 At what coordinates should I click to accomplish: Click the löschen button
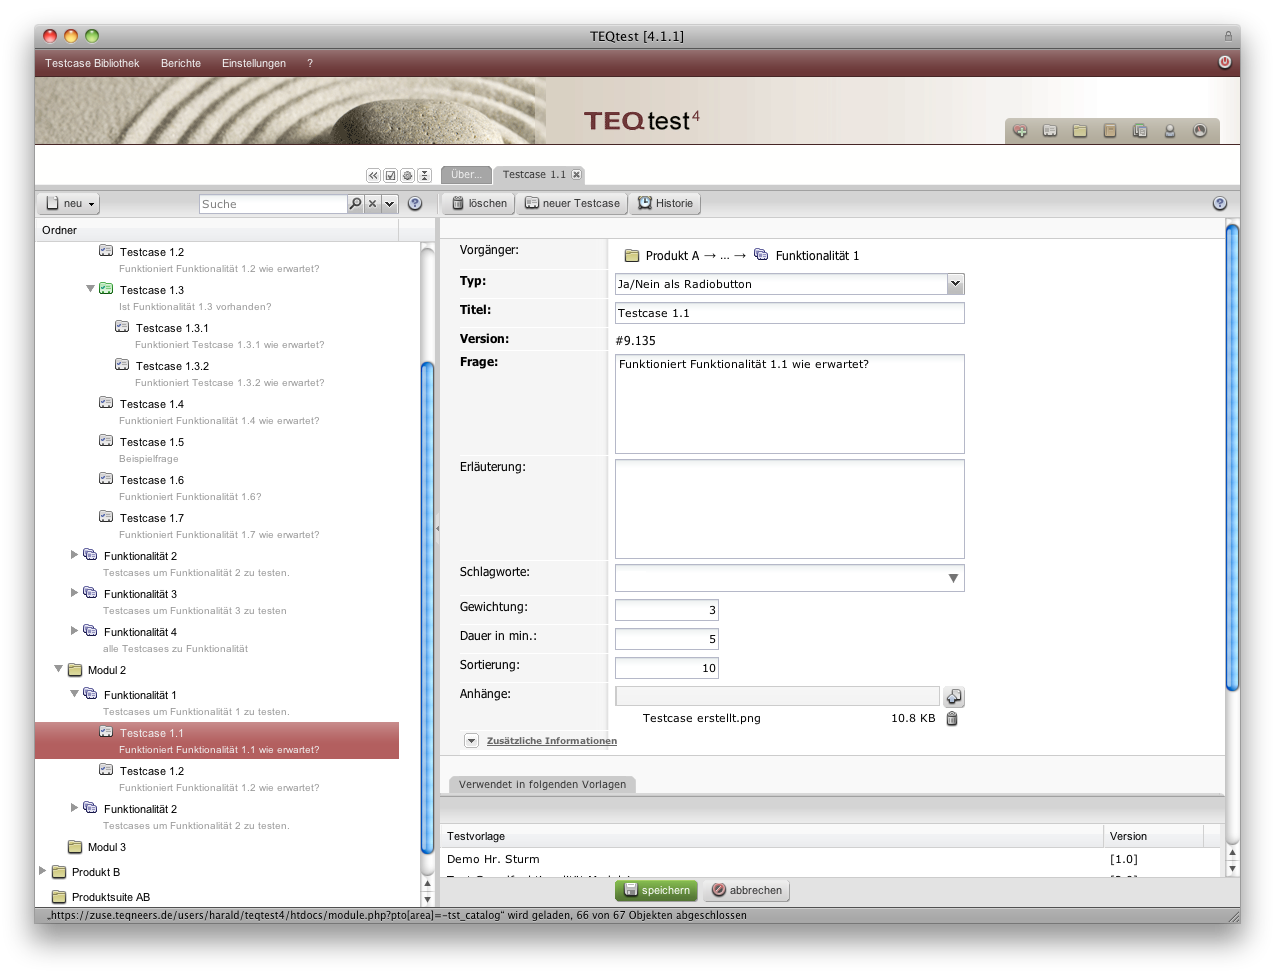point(478,203)
